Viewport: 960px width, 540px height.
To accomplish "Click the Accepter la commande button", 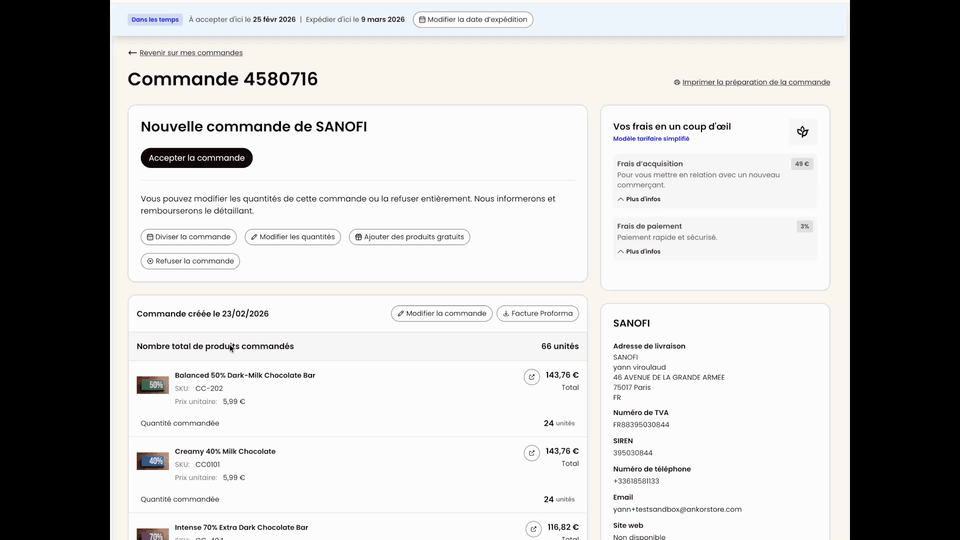I will (x=197, y=158).
